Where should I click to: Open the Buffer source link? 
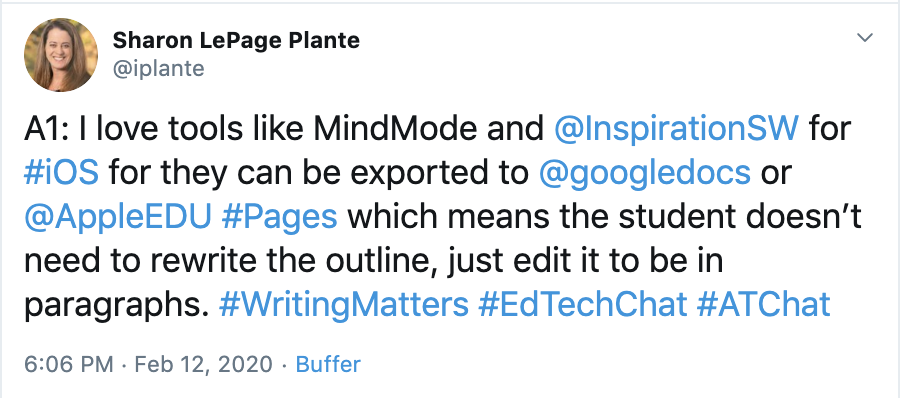pos(328,365)
